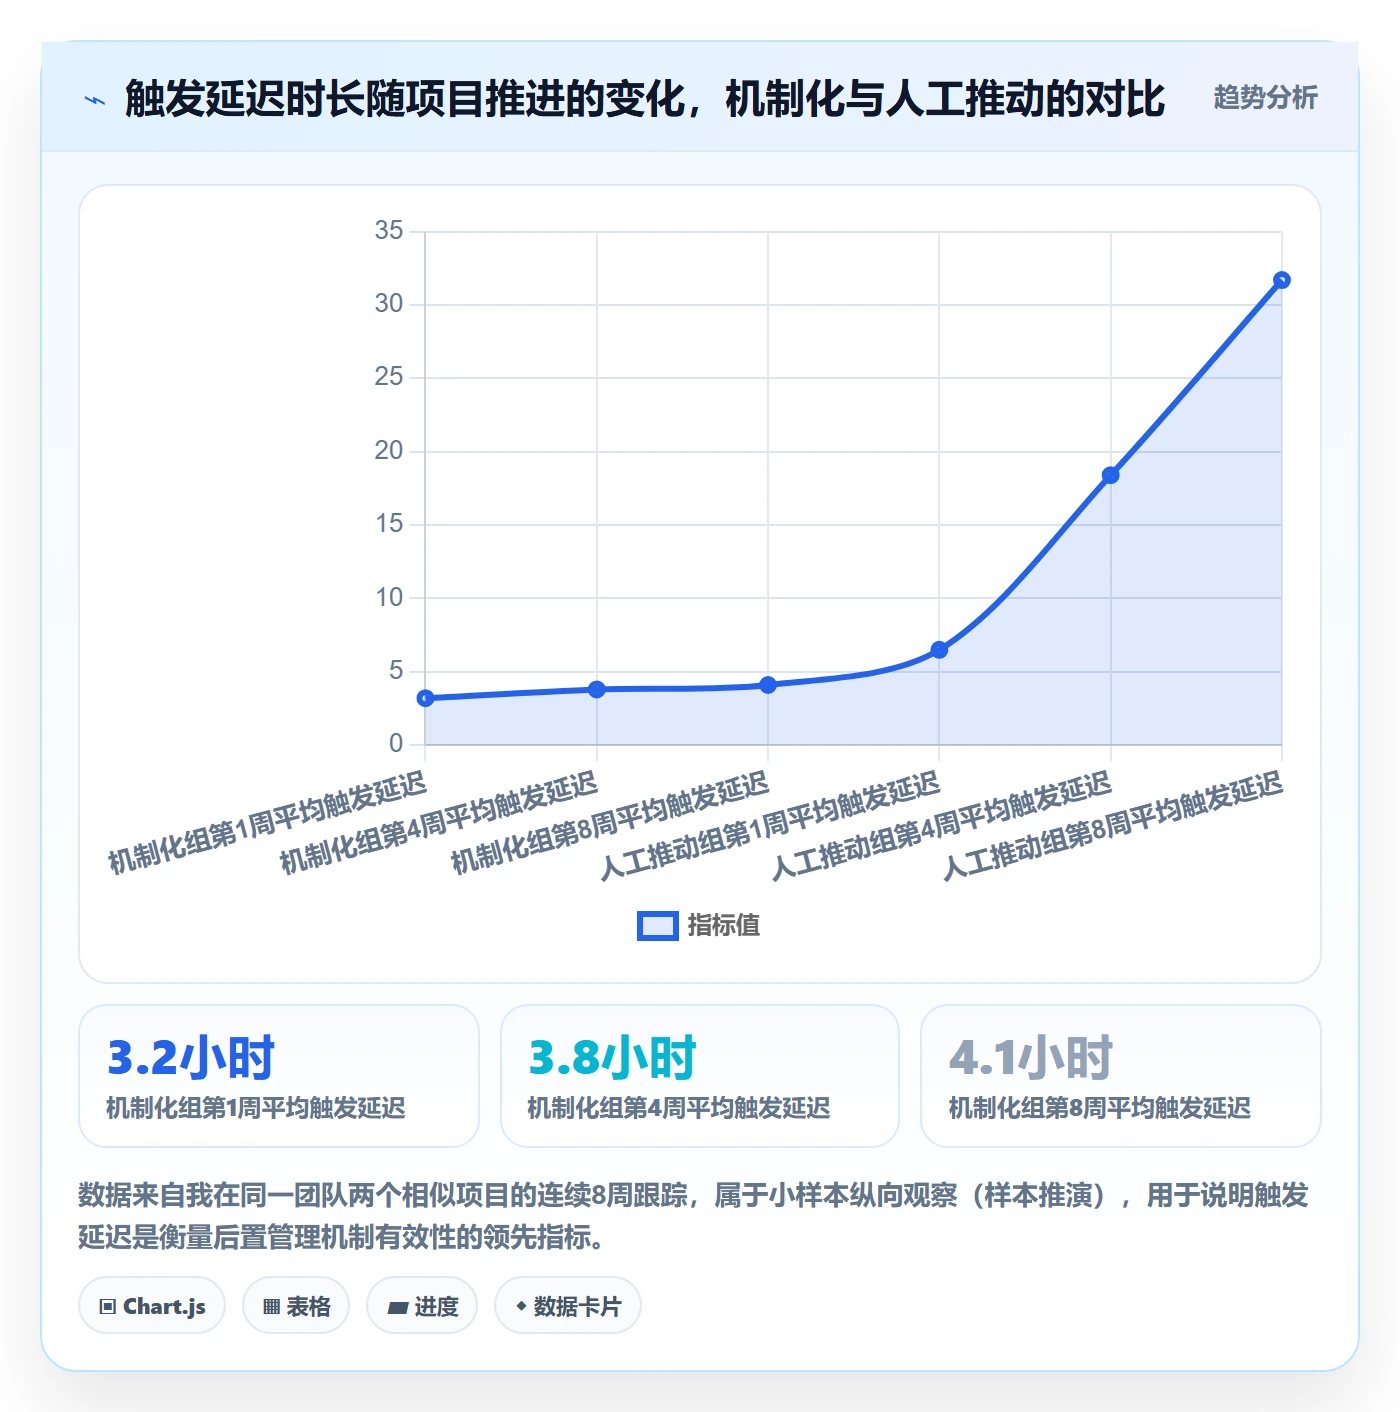
Task: Click the chart data point for 人工推动组第4周
Action: pos(1110,475)
